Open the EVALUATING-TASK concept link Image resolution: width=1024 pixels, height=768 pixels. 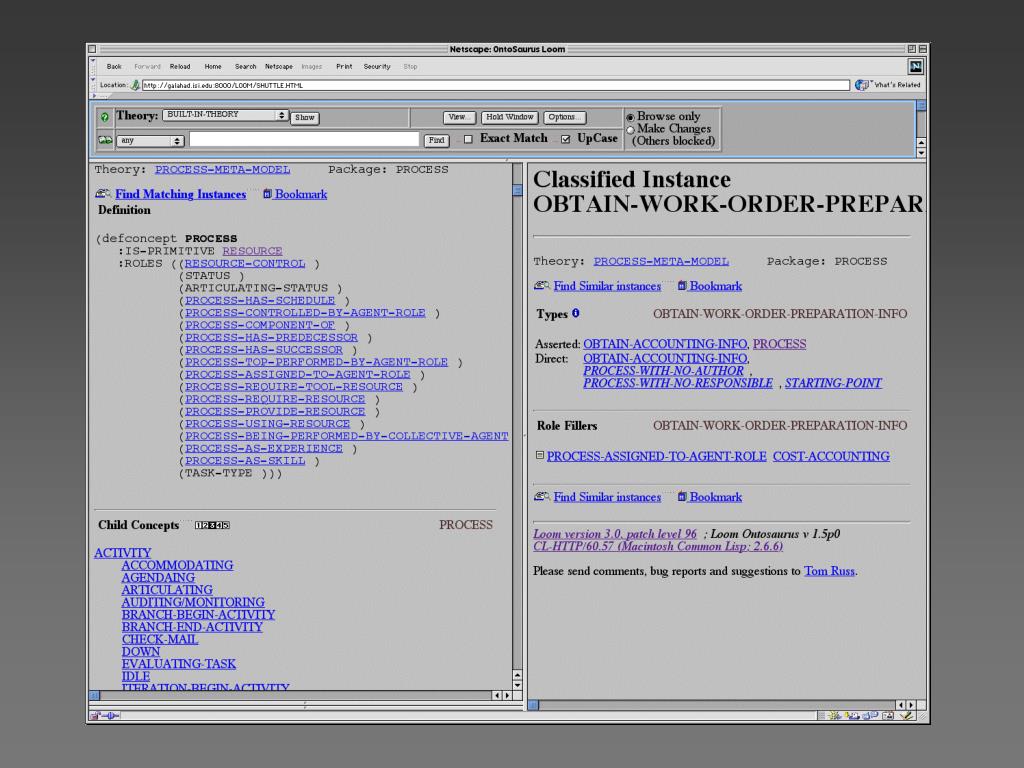tap(178, 664)
